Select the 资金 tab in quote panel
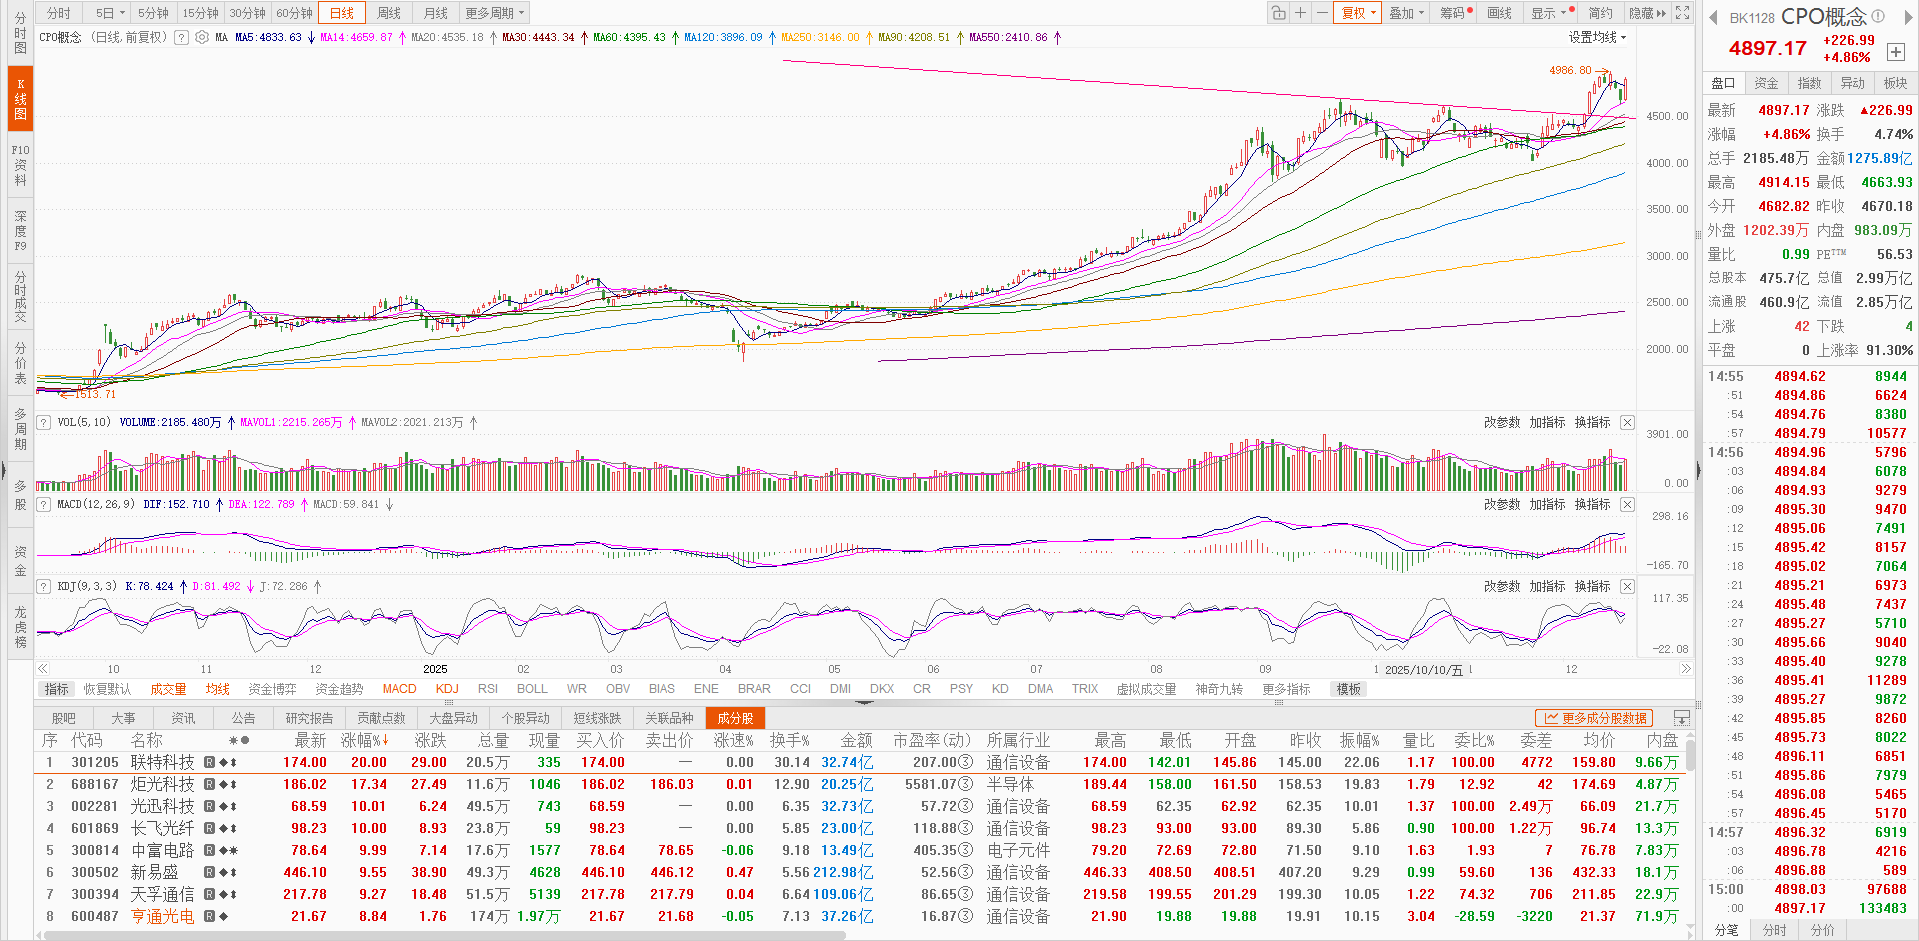1919x941 pixels. [1766, 83]
